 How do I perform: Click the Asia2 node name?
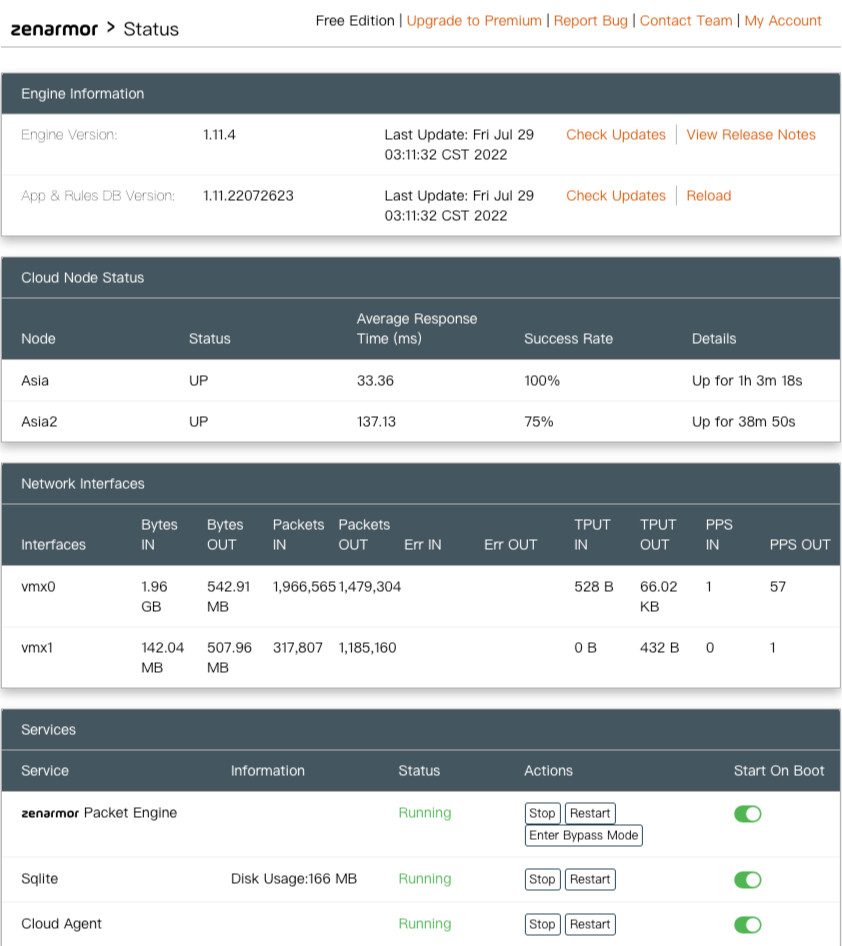[x=39, y=422]
